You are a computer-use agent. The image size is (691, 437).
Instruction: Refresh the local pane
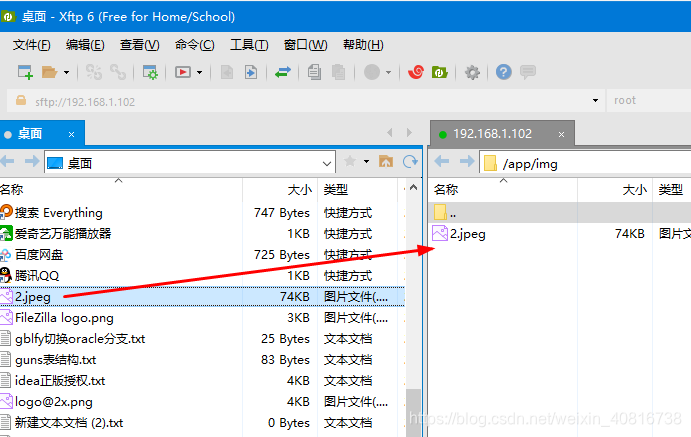410,162
